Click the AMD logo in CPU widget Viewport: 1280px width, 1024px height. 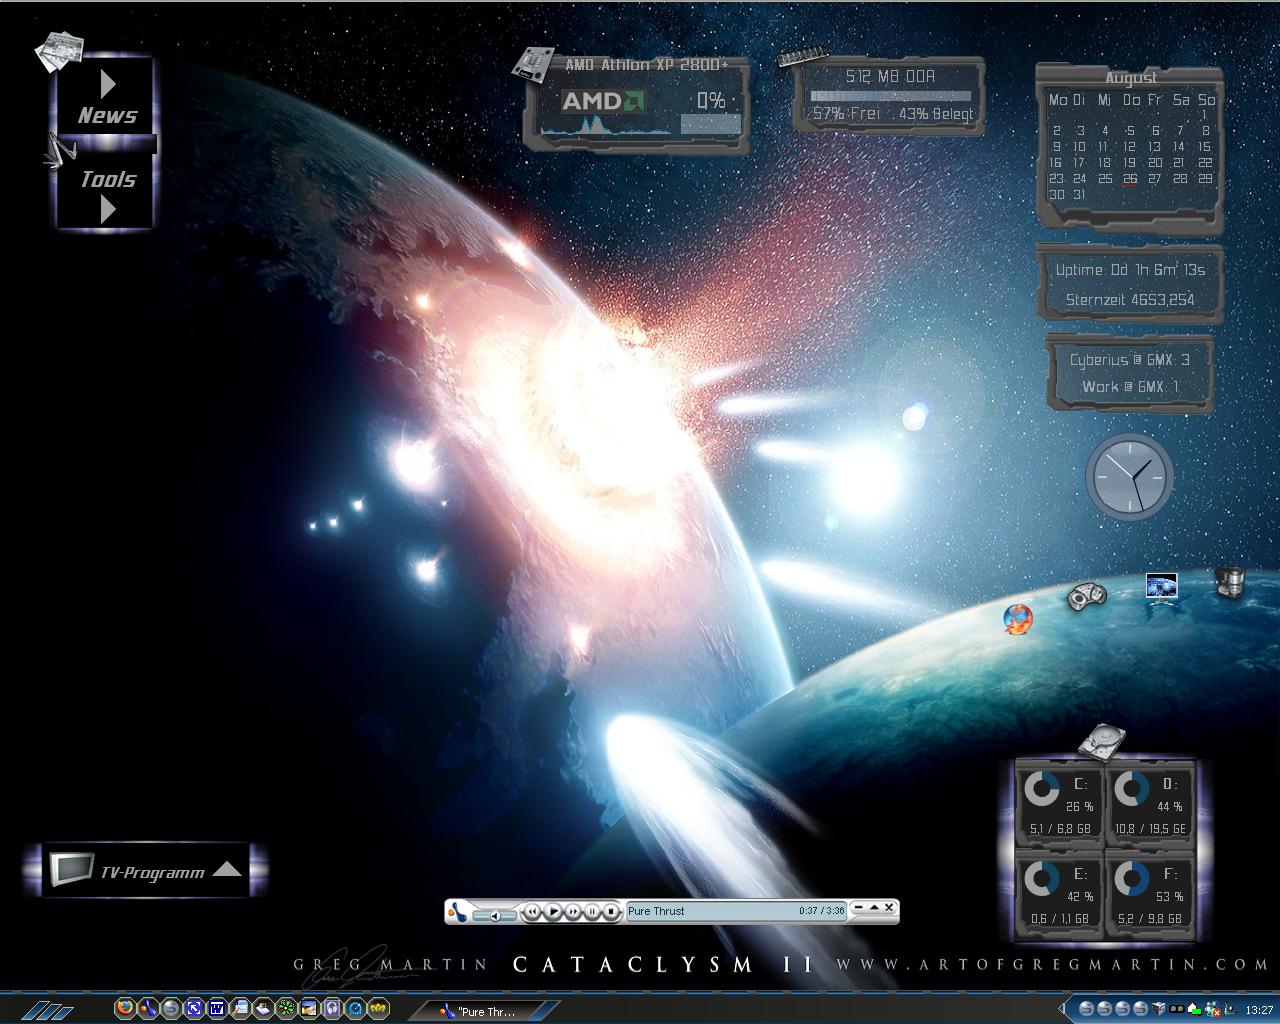[602, 101]
